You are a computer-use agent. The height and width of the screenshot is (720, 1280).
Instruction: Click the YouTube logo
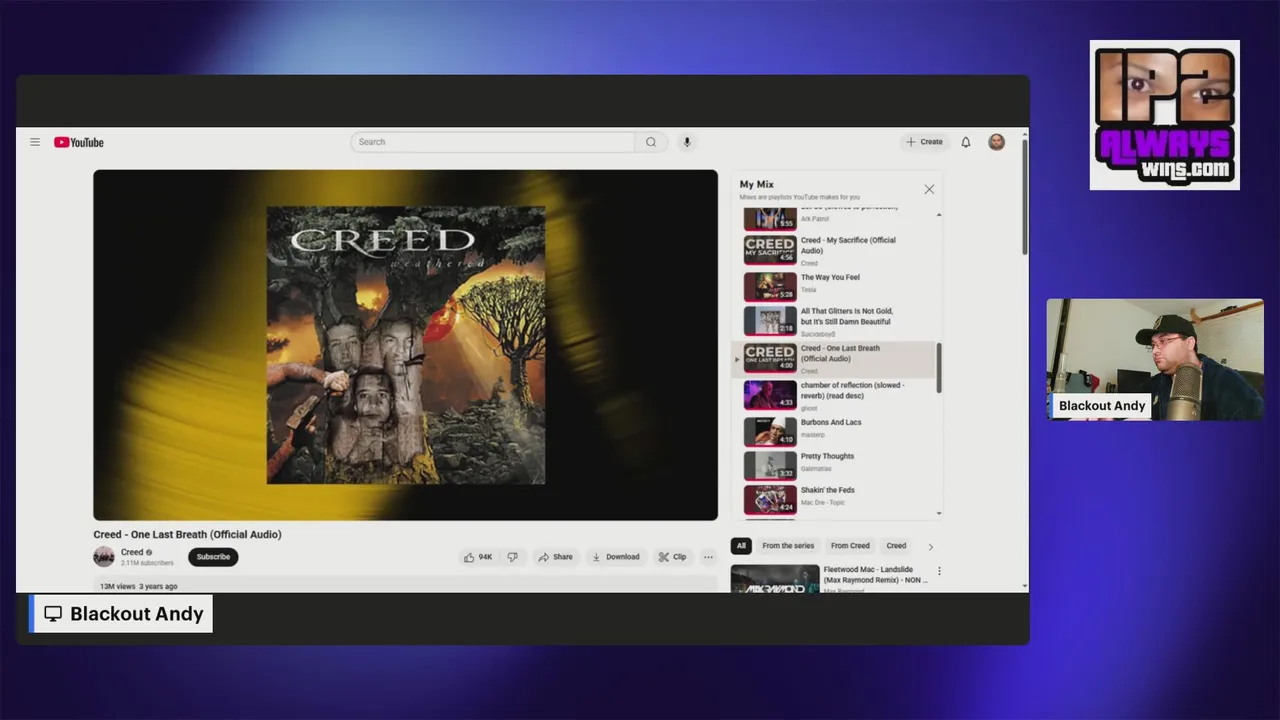pos(79,142)
